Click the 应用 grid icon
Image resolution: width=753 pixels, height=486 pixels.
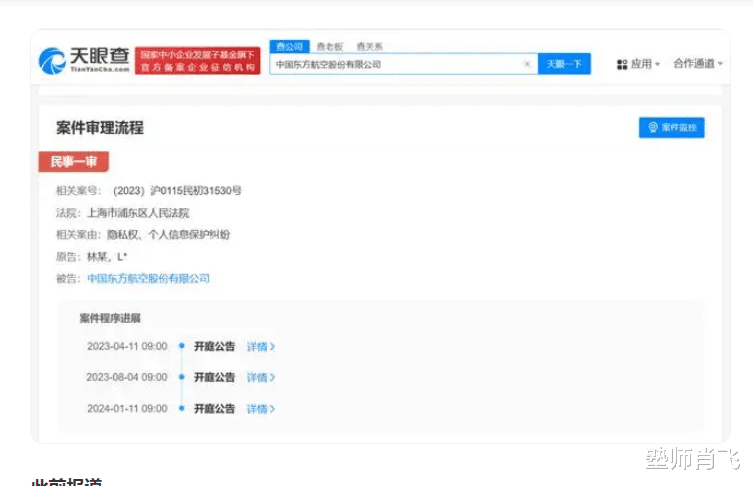pyautogui.click(x=622, y=64)
